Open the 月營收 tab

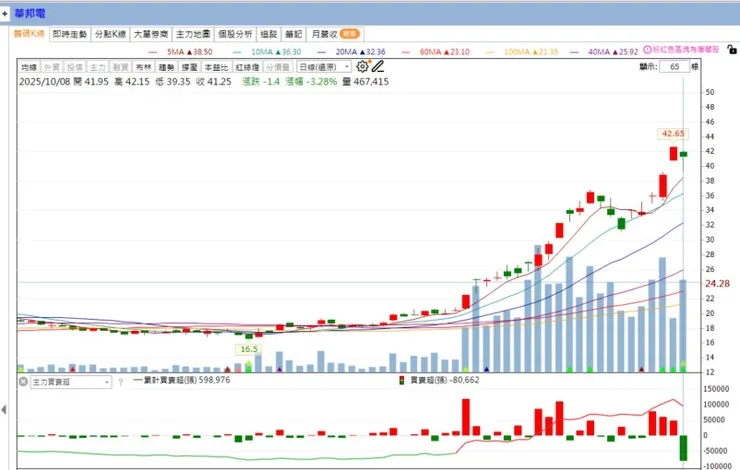335,34
